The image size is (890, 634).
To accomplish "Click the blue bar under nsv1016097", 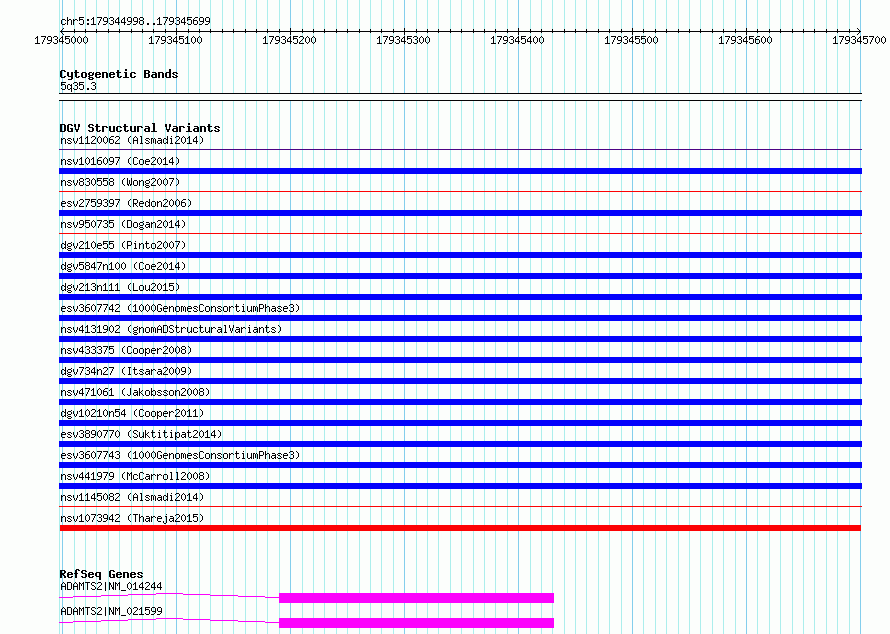I will (460, 171).
